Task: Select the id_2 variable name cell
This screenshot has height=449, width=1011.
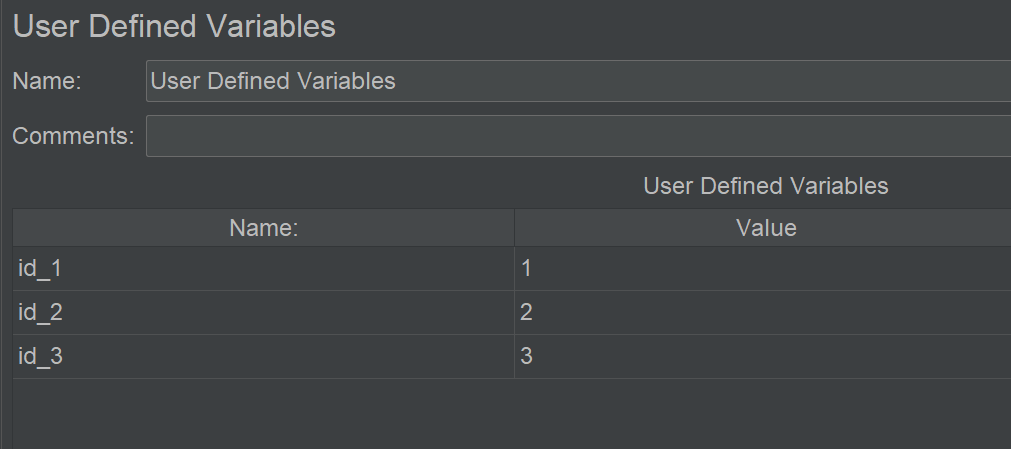Action: [264, 312]
